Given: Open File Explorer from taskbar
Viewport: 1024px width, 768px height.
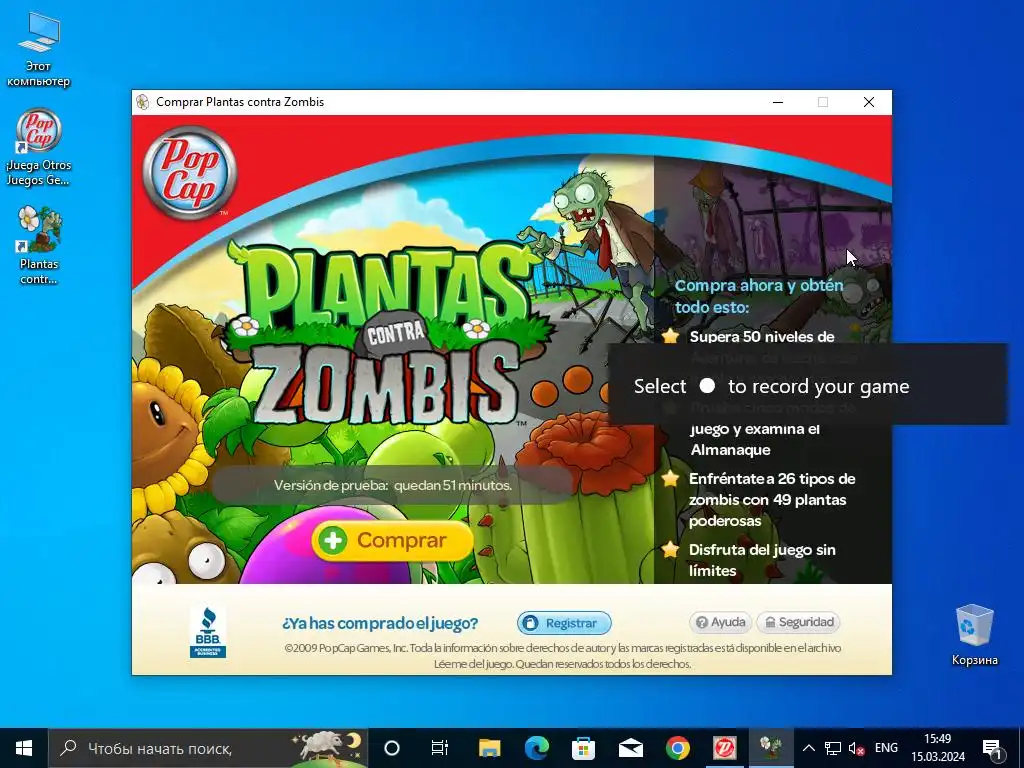Looking at the screenshot, I should 489,748.
